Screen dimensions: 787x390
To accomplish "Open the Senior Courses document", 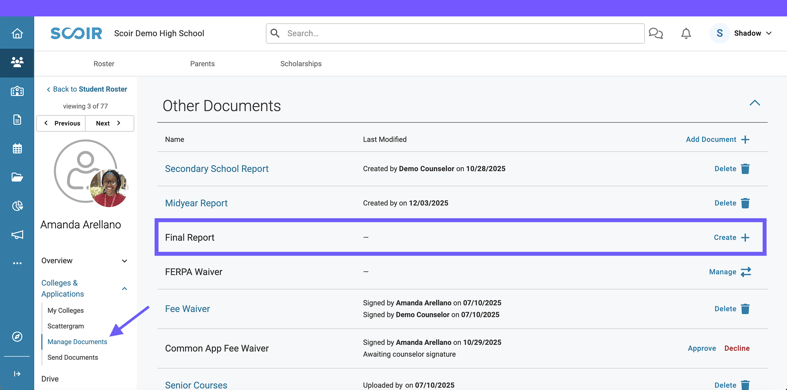I will pyautogui.click(x=196, y=385).
